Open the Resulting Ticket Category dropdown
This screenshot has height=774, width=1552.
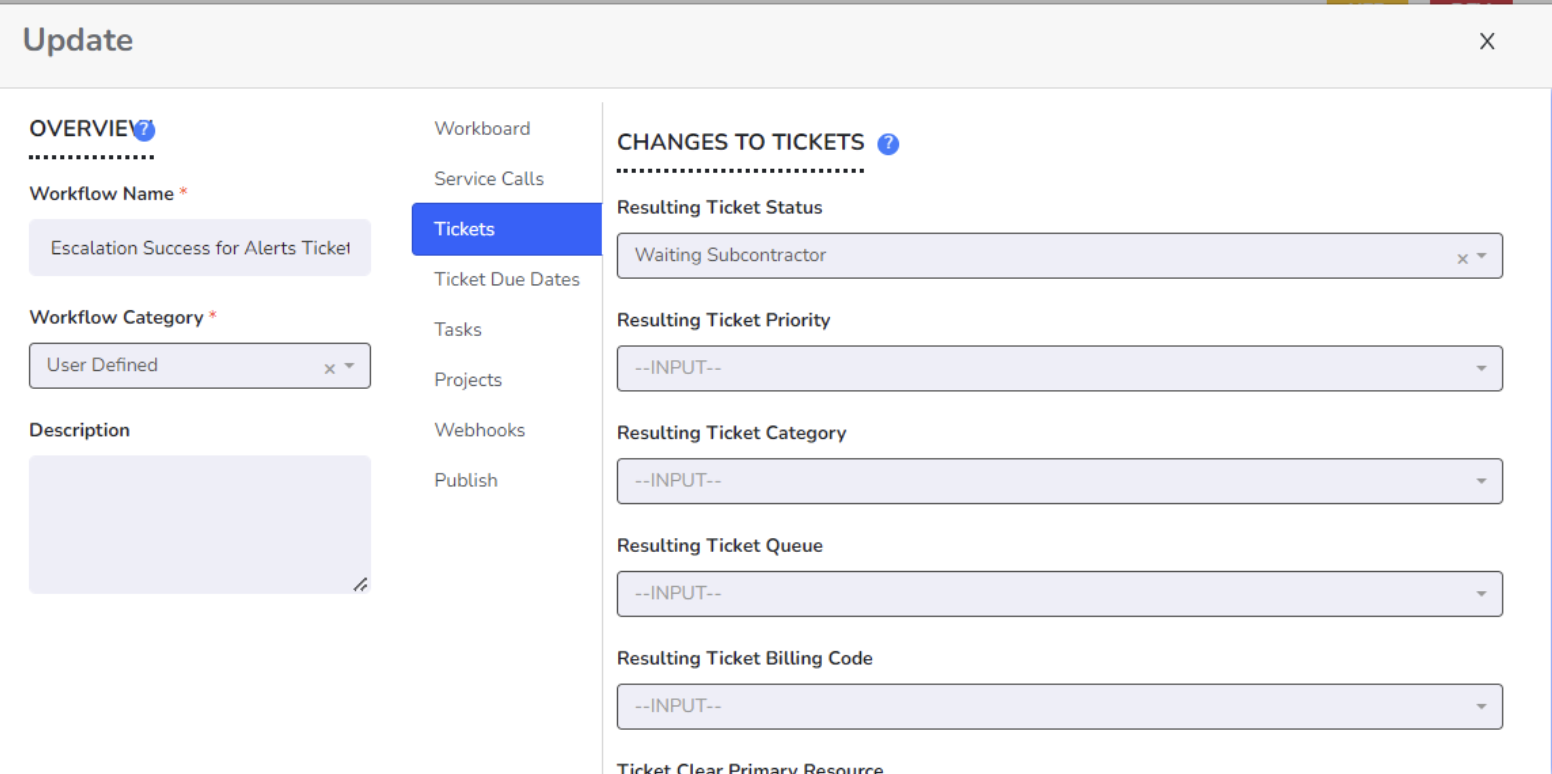coord(1481,482)
